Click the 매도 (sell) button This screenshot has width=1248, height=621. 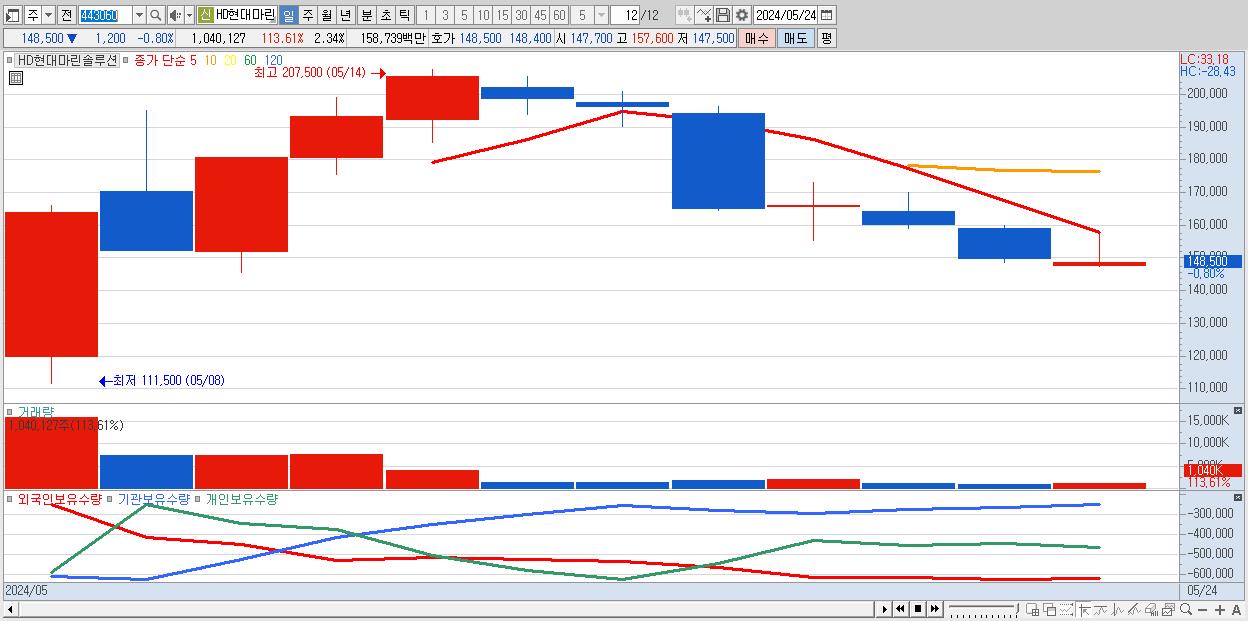[x=795, y=38]
